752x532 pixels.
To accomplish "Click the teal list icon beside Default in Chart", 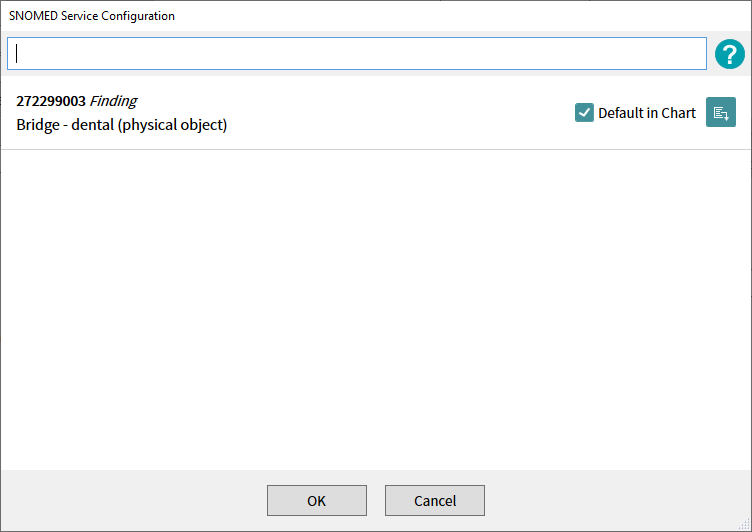I will coord(720,112).
